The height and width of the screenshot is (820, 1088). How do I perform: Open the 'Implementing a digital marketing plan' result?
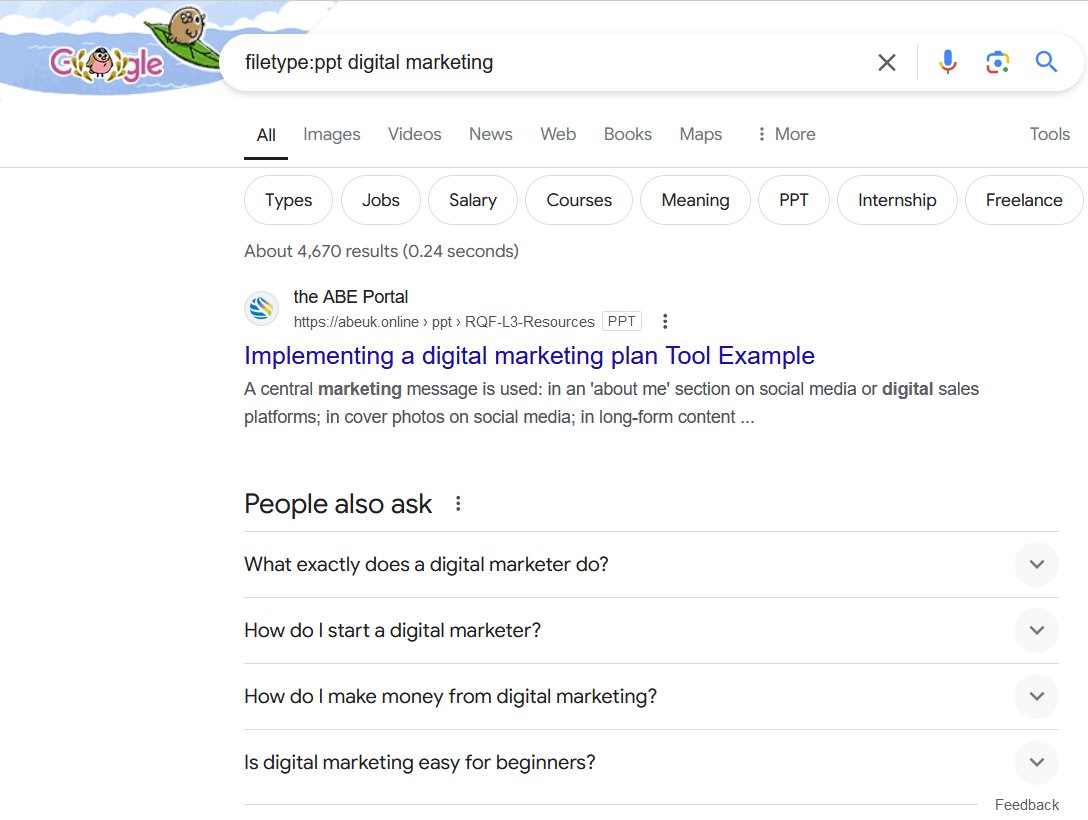(x=529, y=356)
